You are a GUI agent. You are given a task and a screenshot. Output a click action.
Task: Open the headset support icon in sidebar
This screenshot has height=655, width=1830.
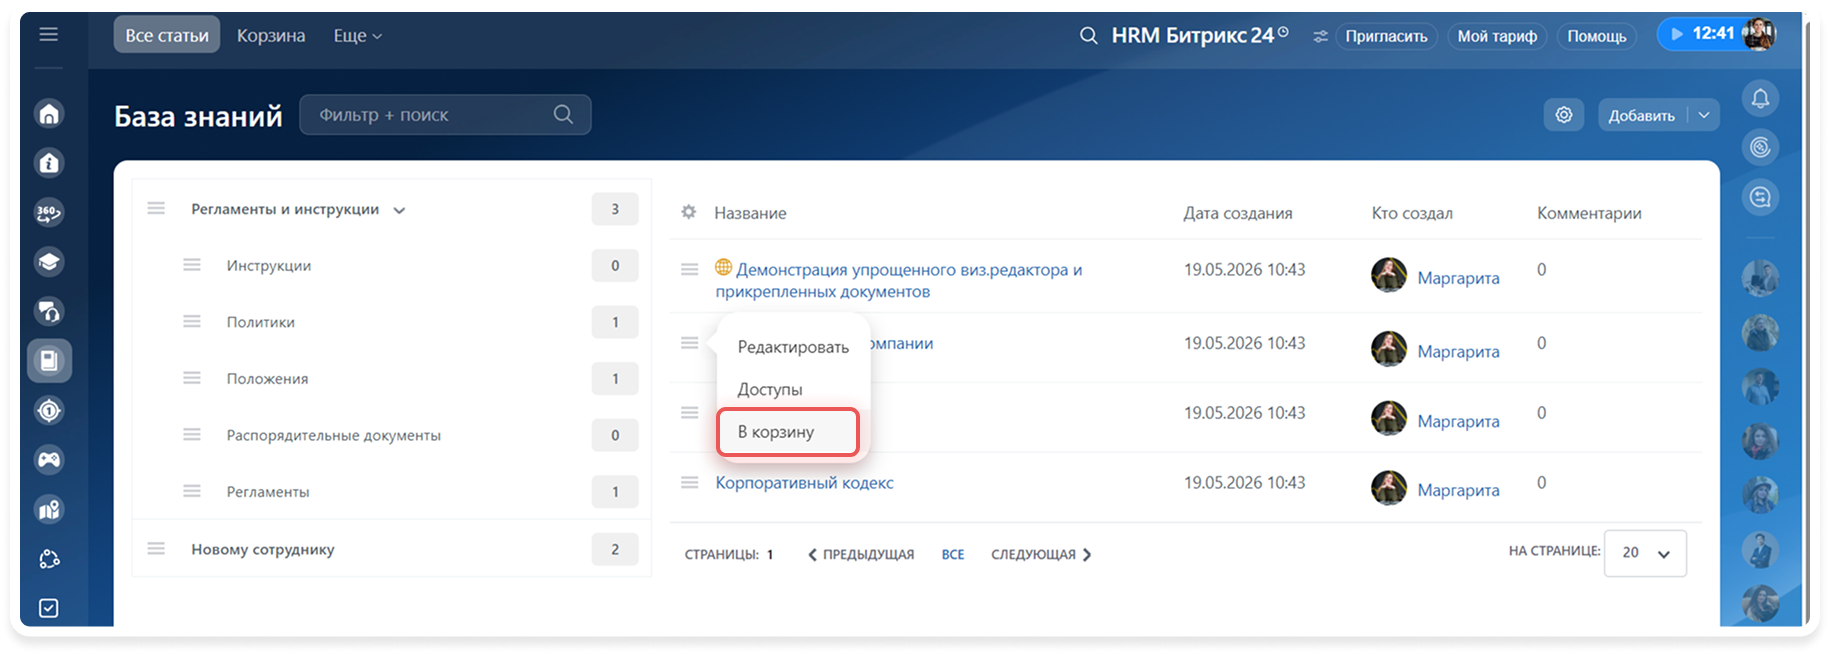tap(49, 311)
